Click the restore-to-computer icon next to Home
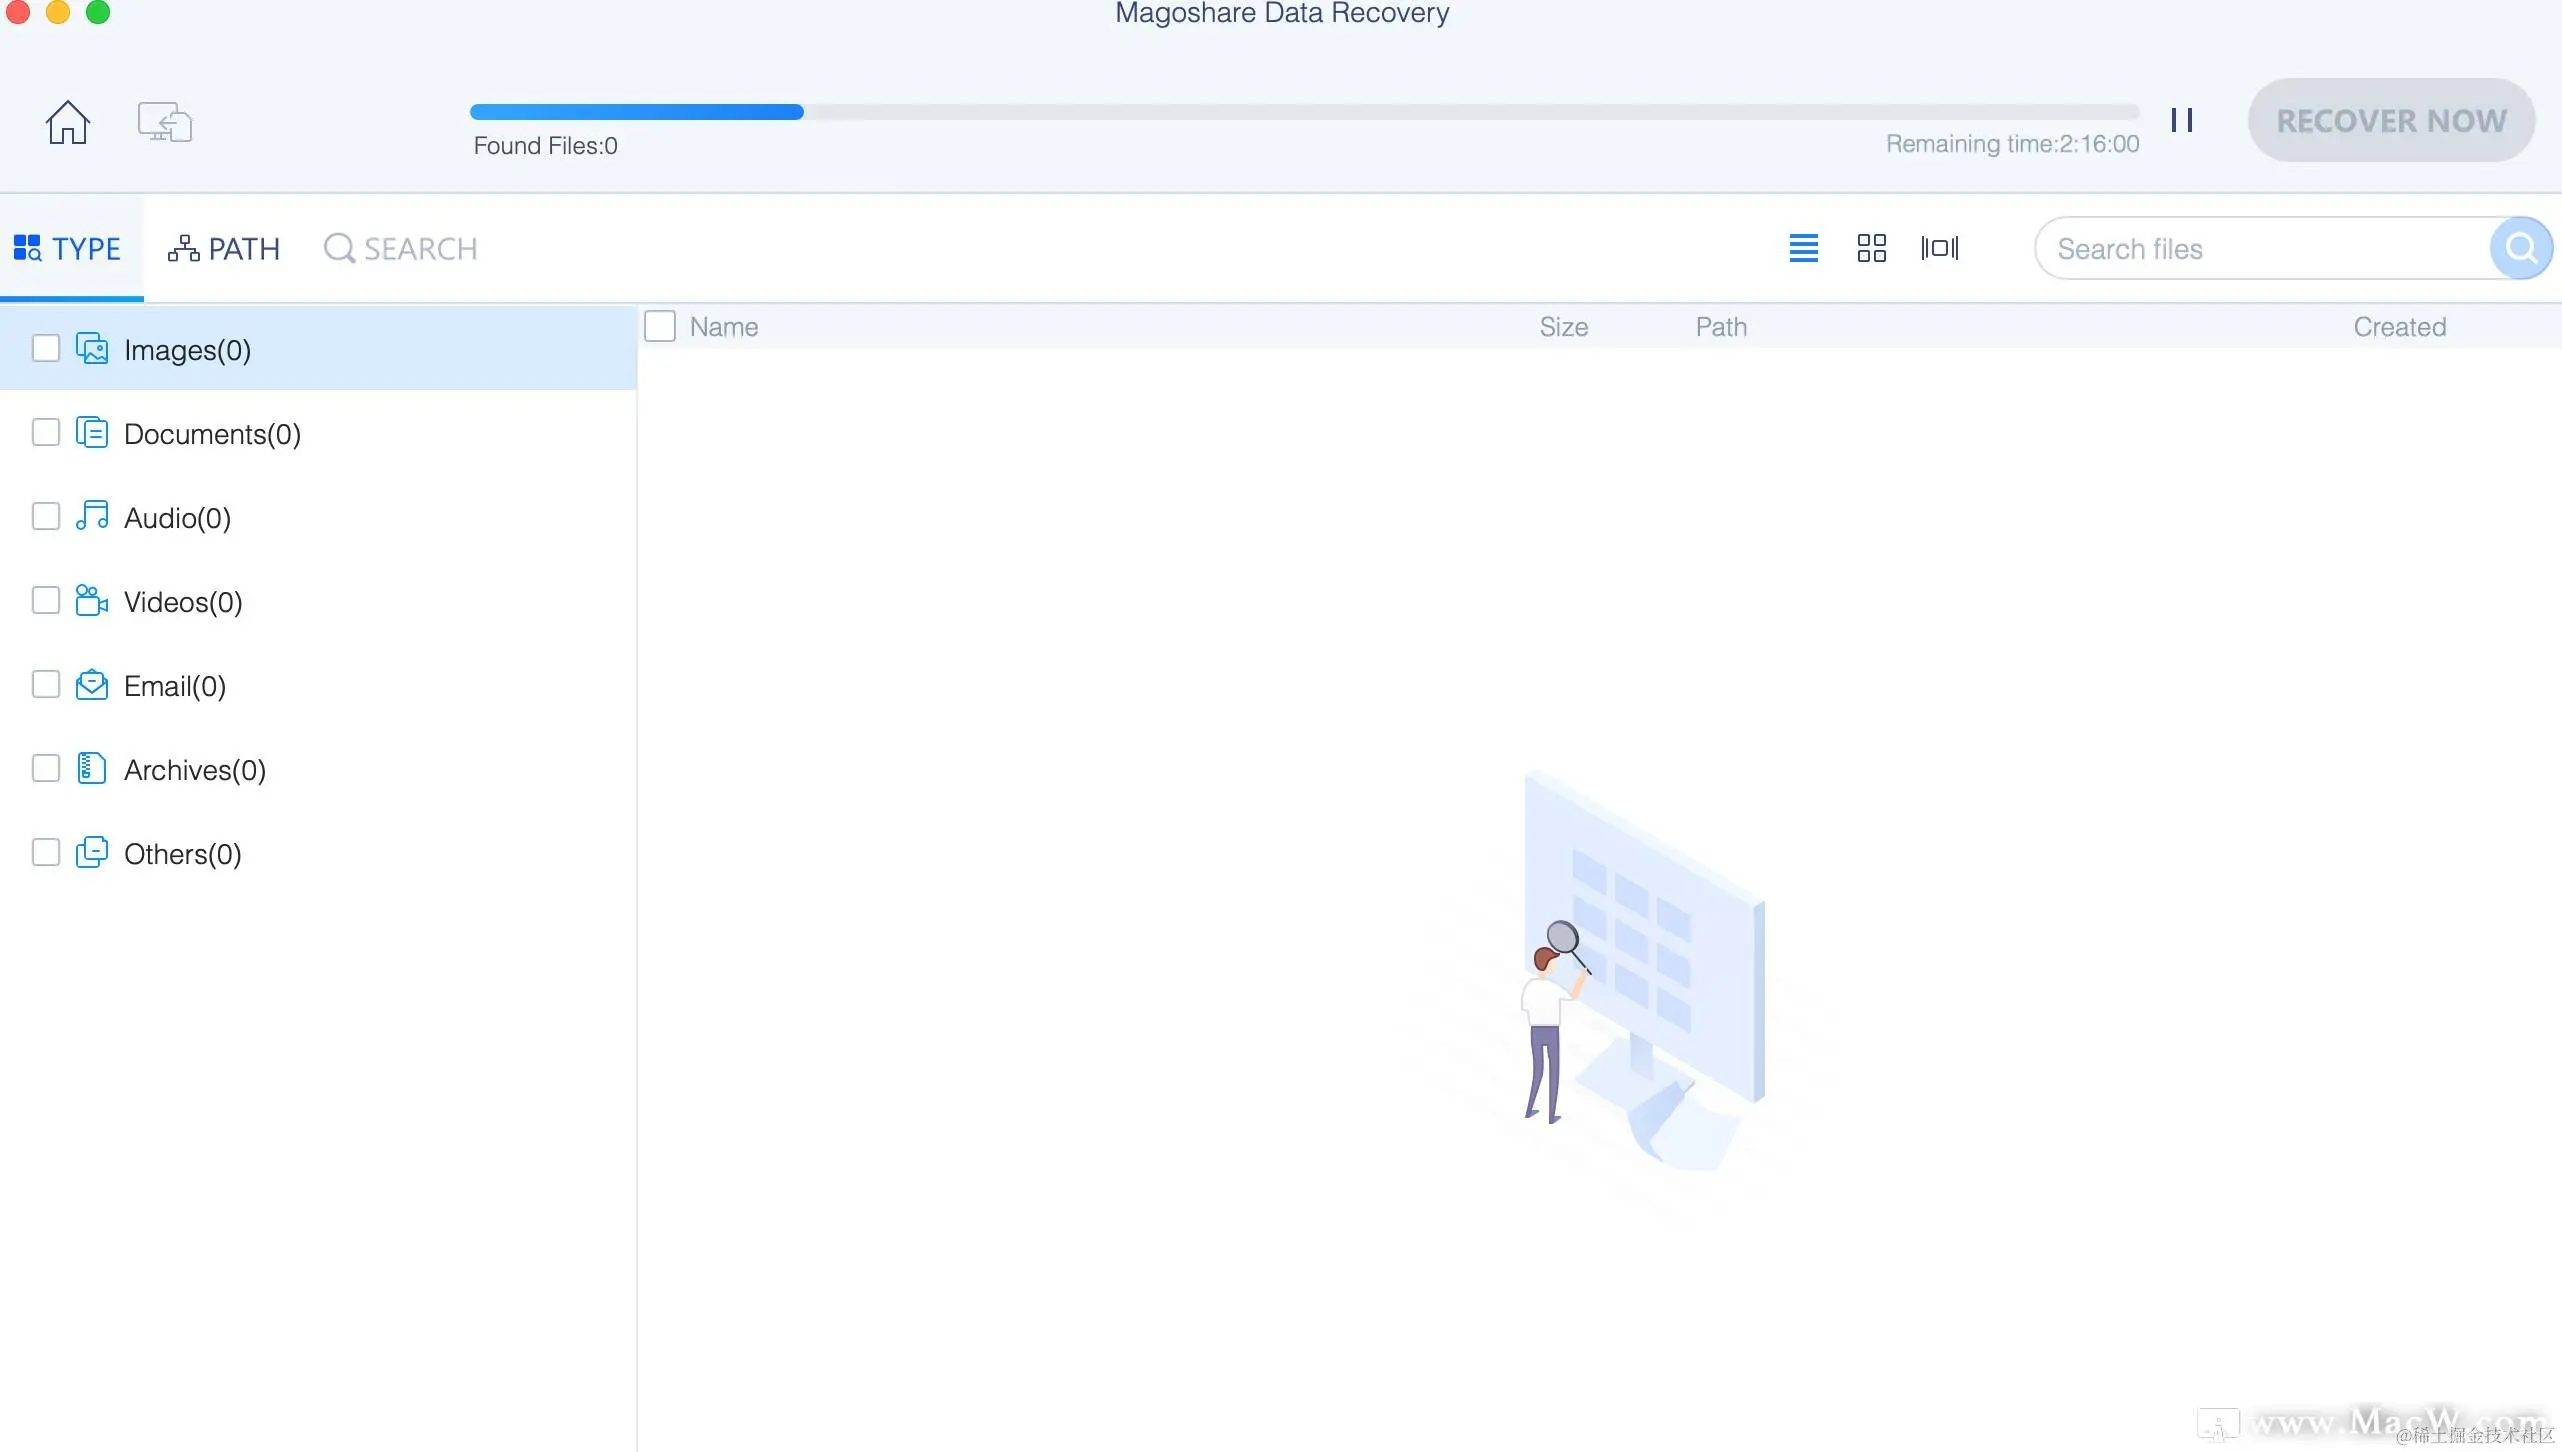This screenshot has width=2562, height=1452. (x=165, y=122)
